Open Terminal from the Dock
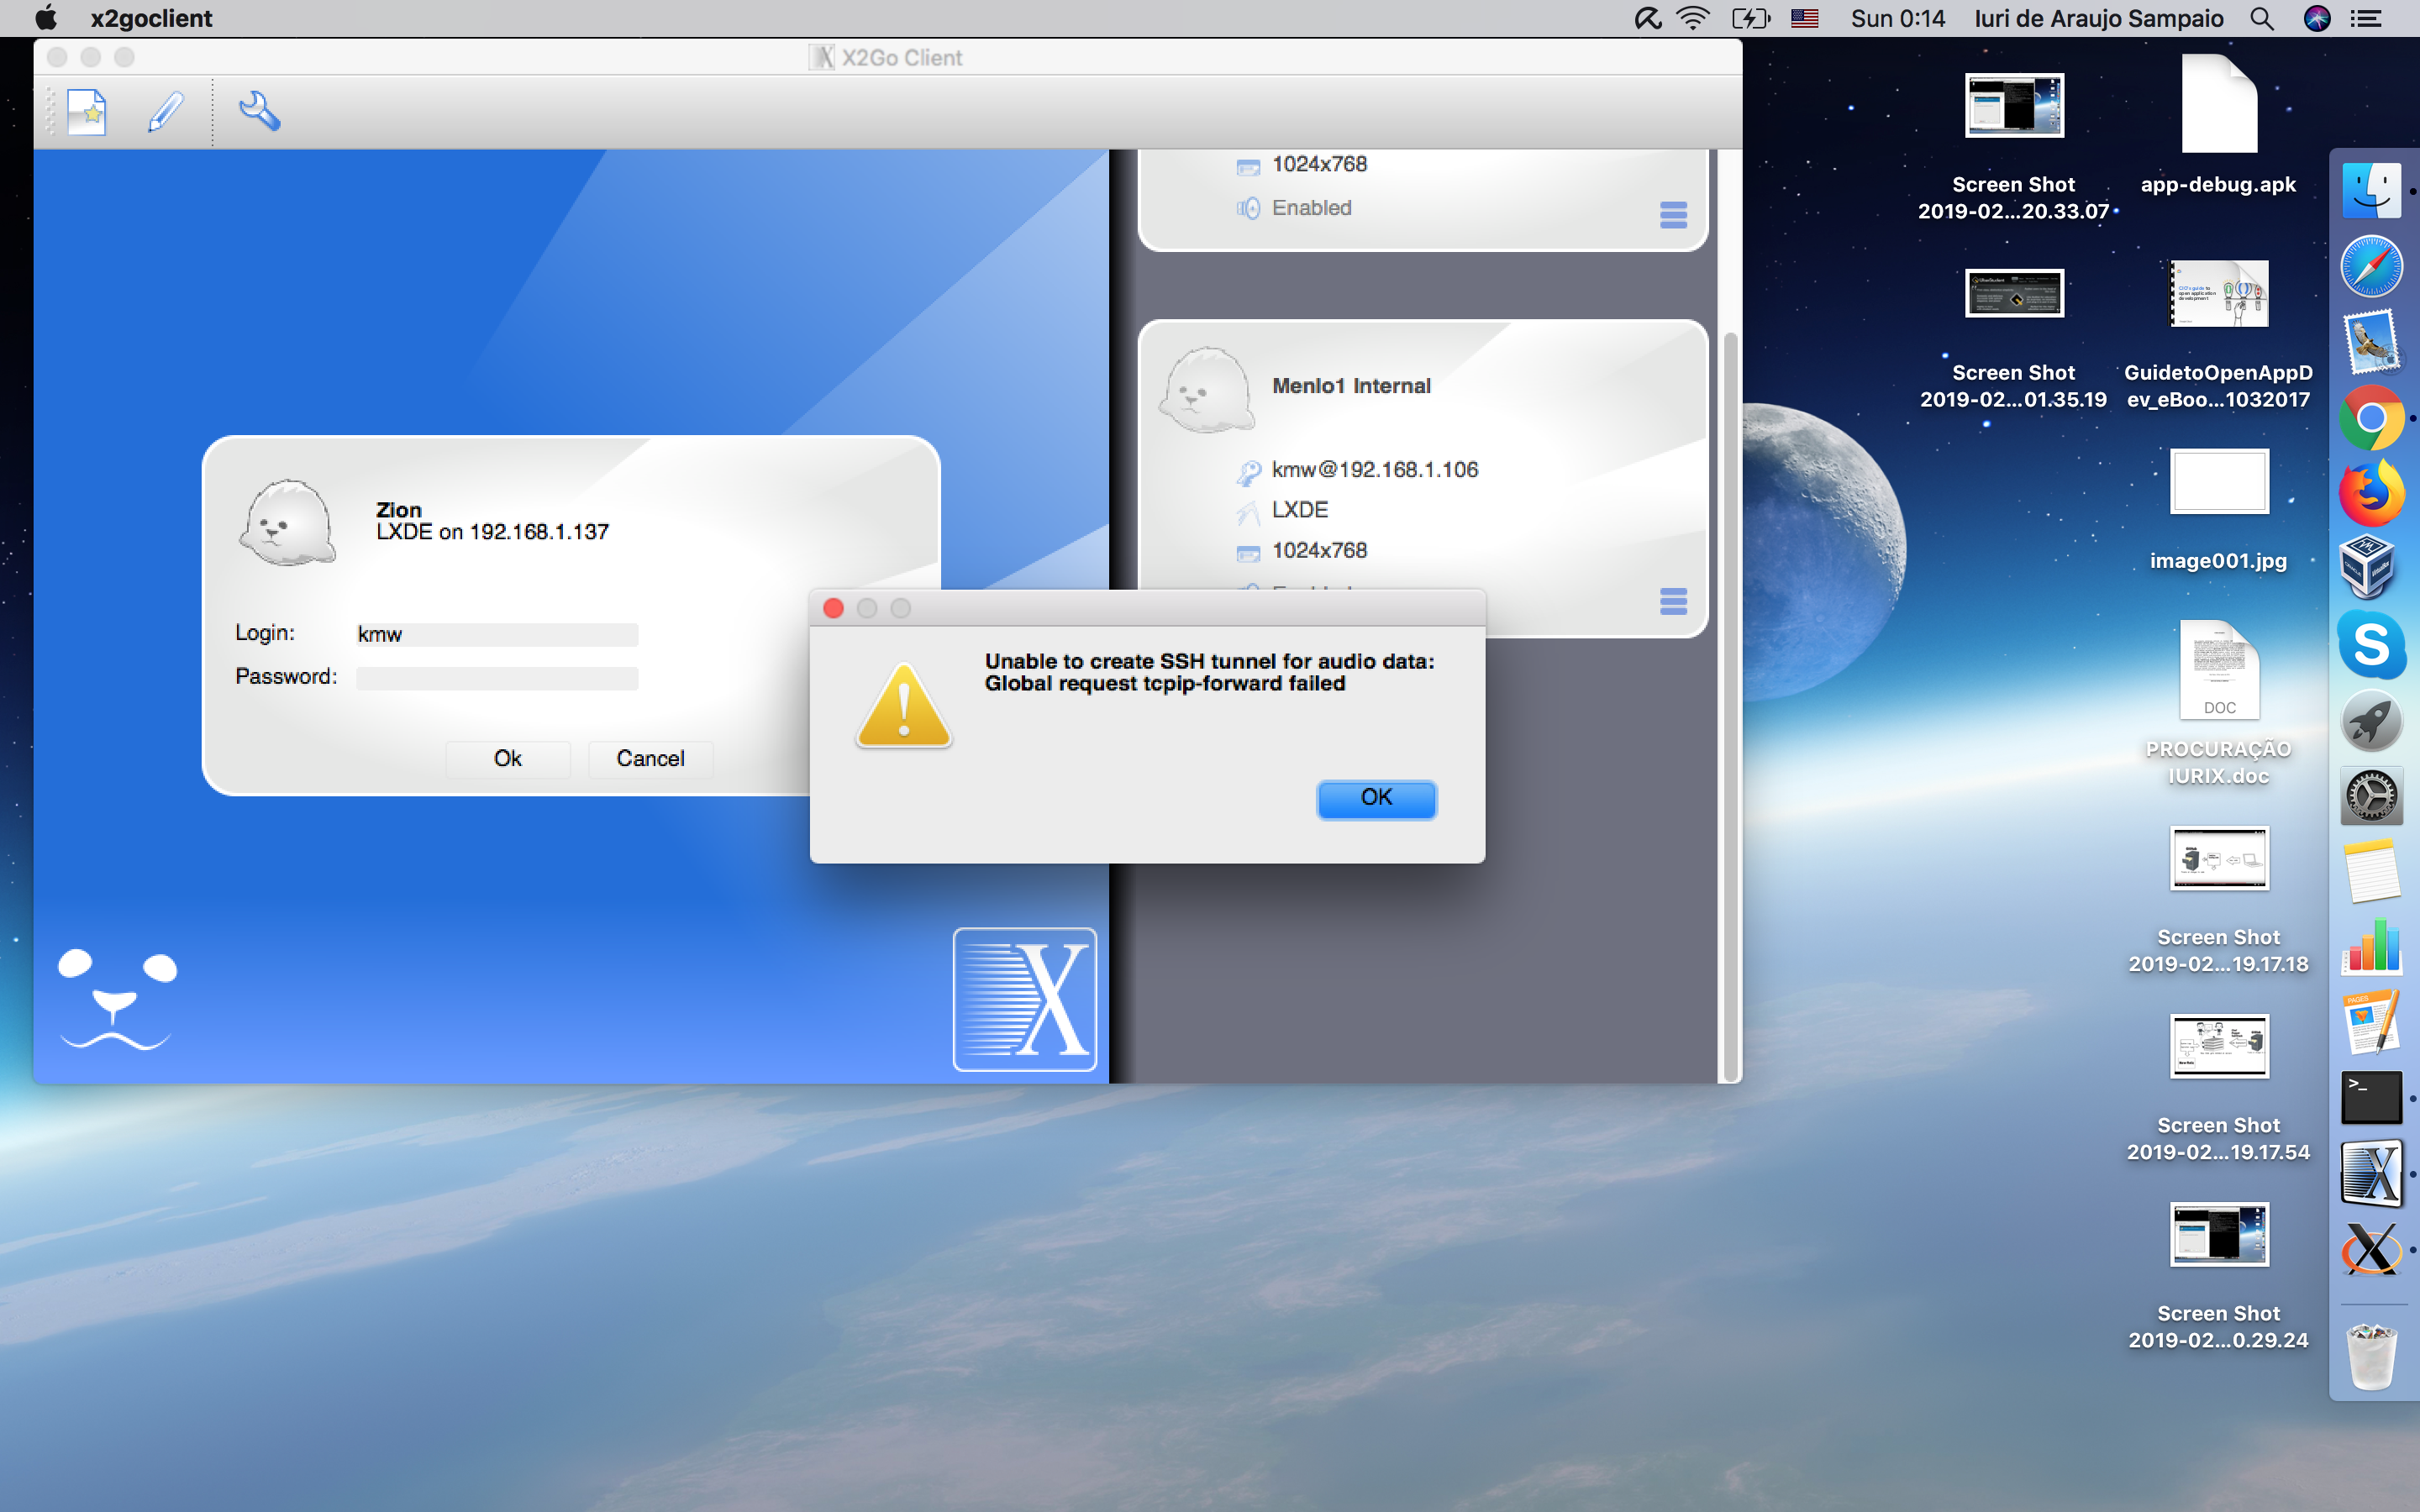The width and height of the screenshot is (2420, 1512). [2371, 1098]
